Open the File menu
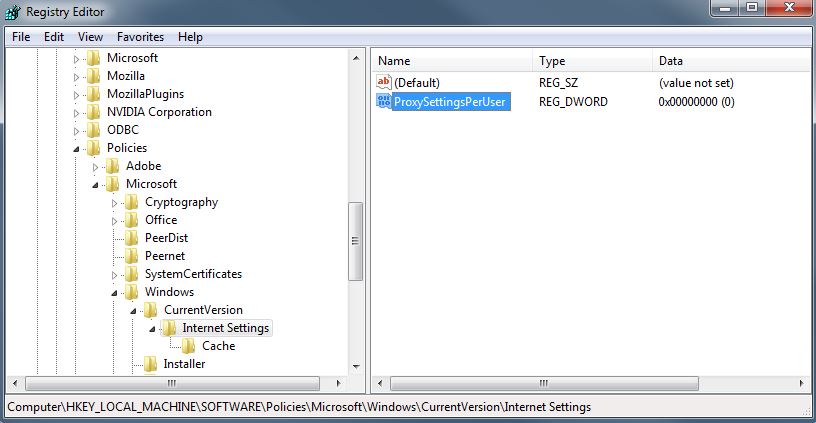The height and width of the screenshot is (423, 816). click(21, 37)
